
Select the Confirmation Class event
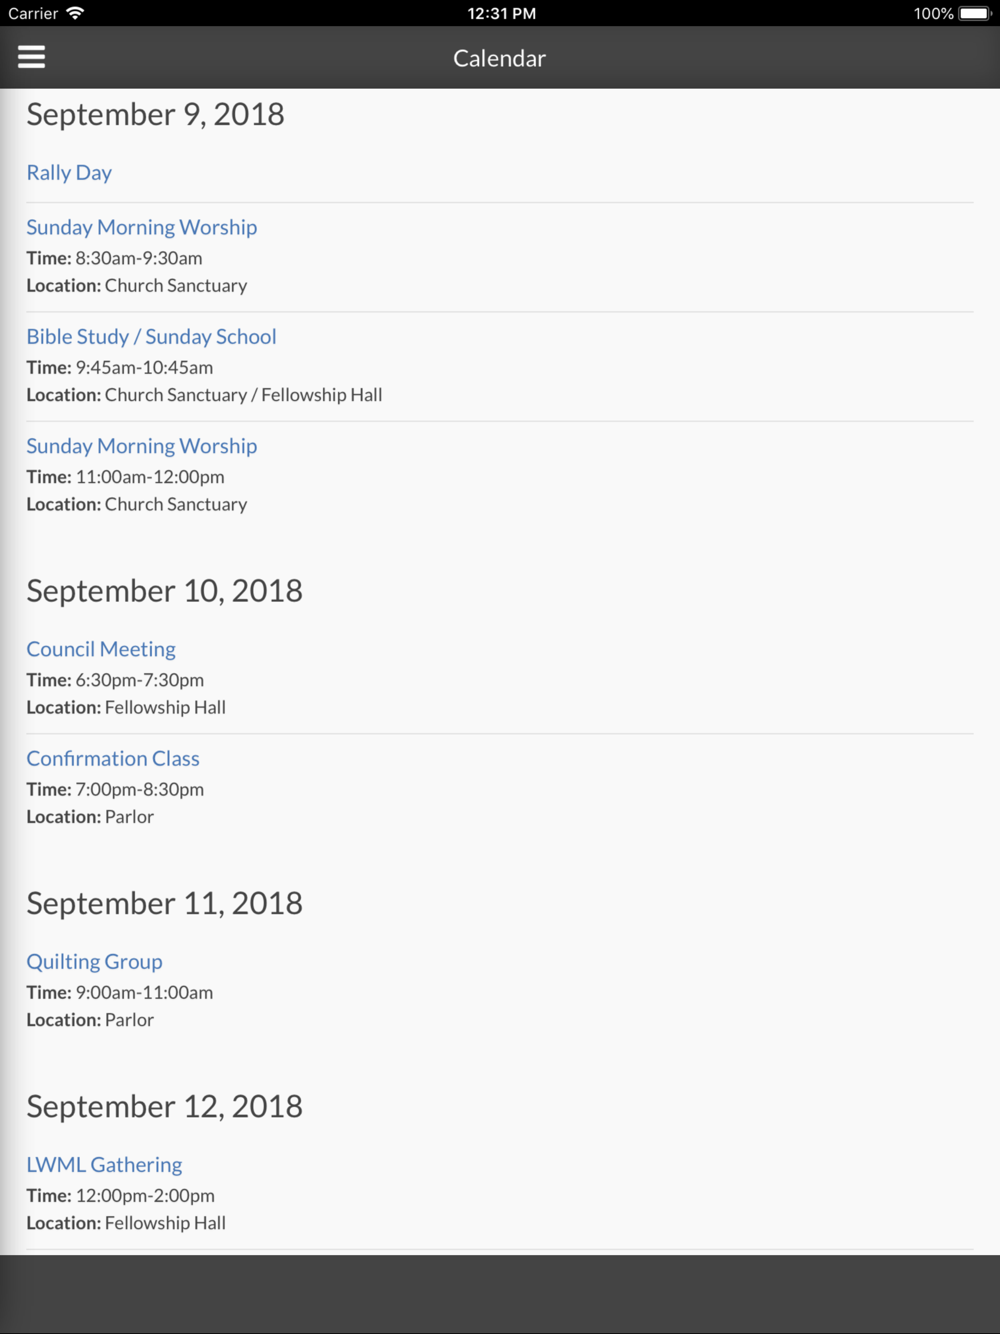click(113, 758)
